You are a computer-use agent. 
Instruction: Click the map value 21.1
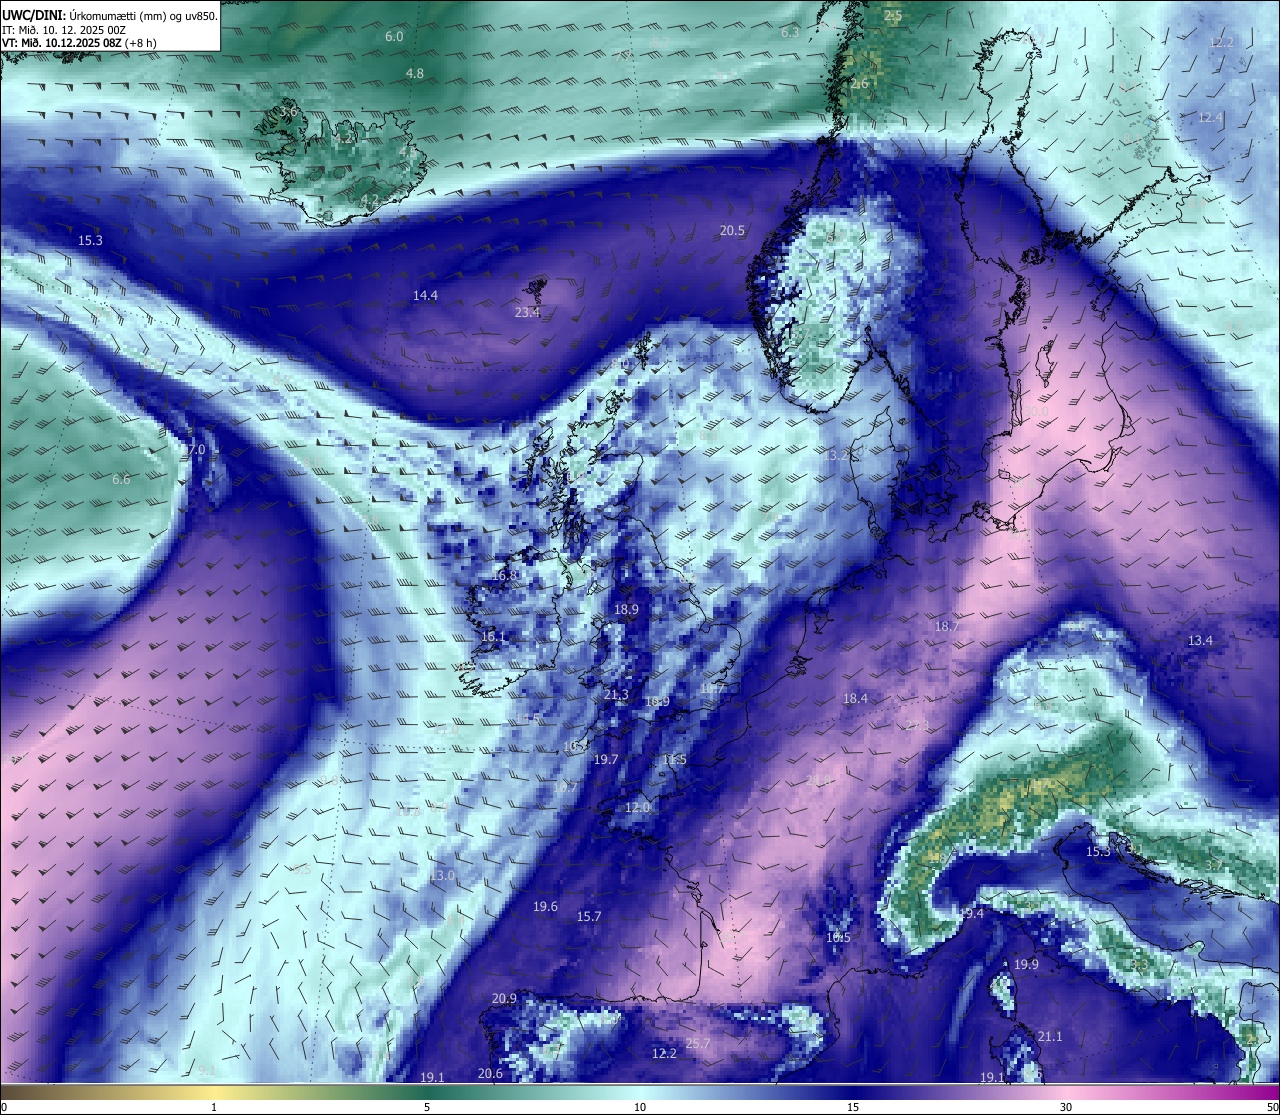(x=1050, y=1037)
